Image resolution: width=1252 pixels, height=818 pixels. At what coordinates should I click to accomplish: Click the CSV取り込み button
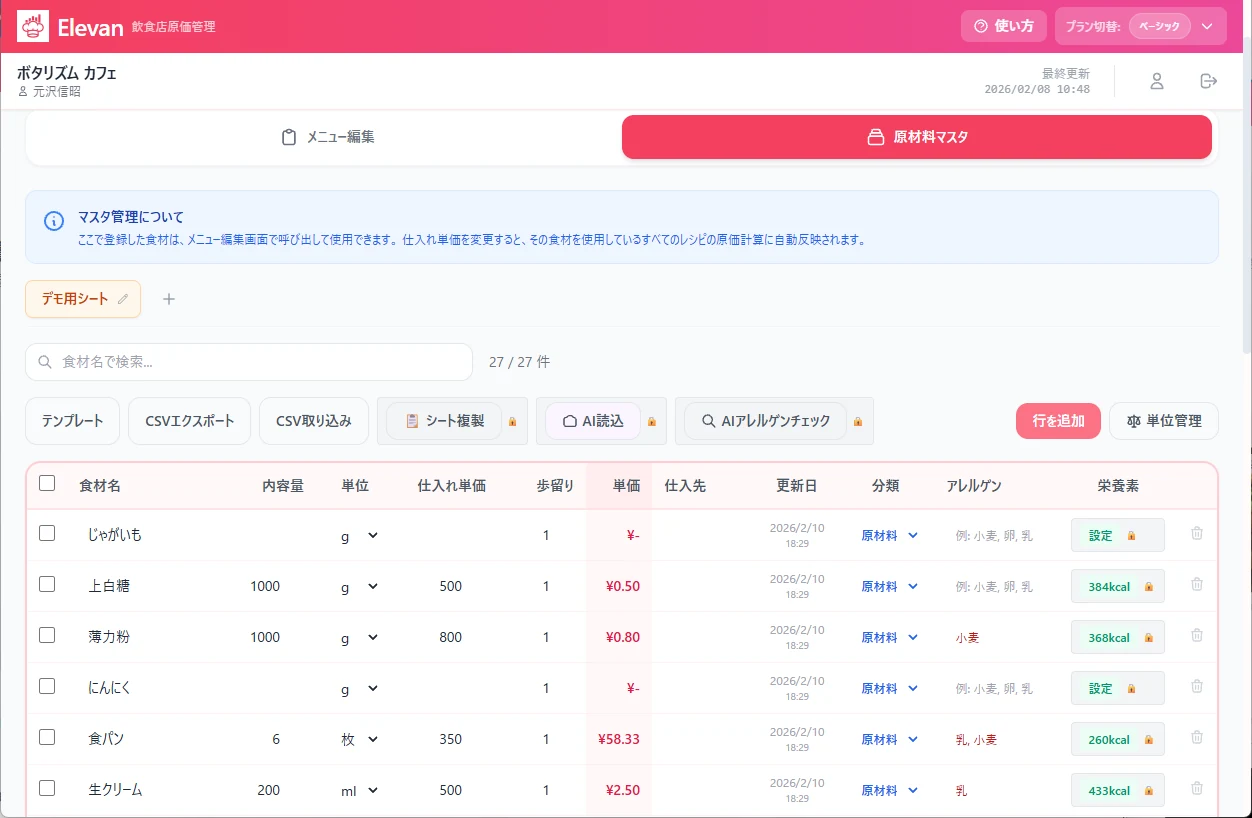pyautogui.click(x=314, y=421)
